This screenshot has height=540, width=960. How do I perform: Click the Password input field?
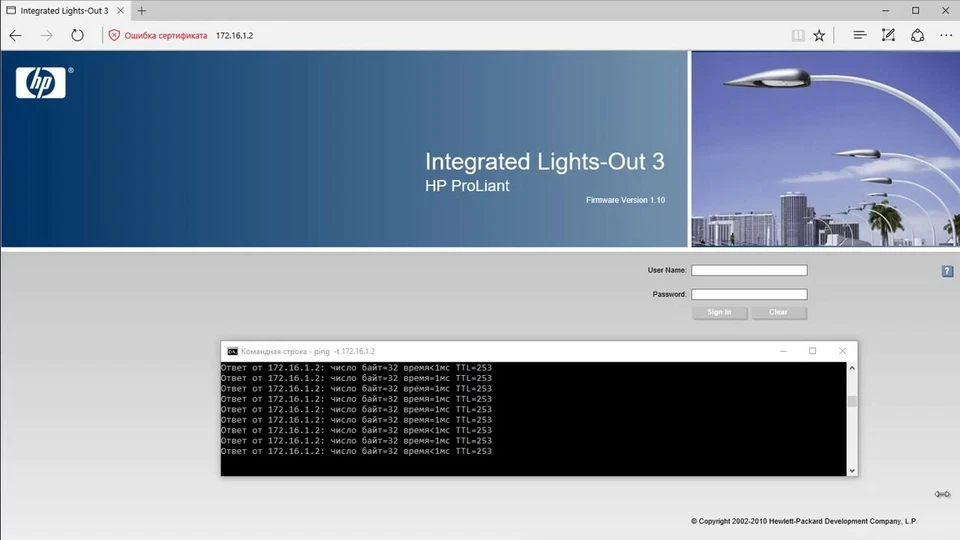click(x=749, y=294)
